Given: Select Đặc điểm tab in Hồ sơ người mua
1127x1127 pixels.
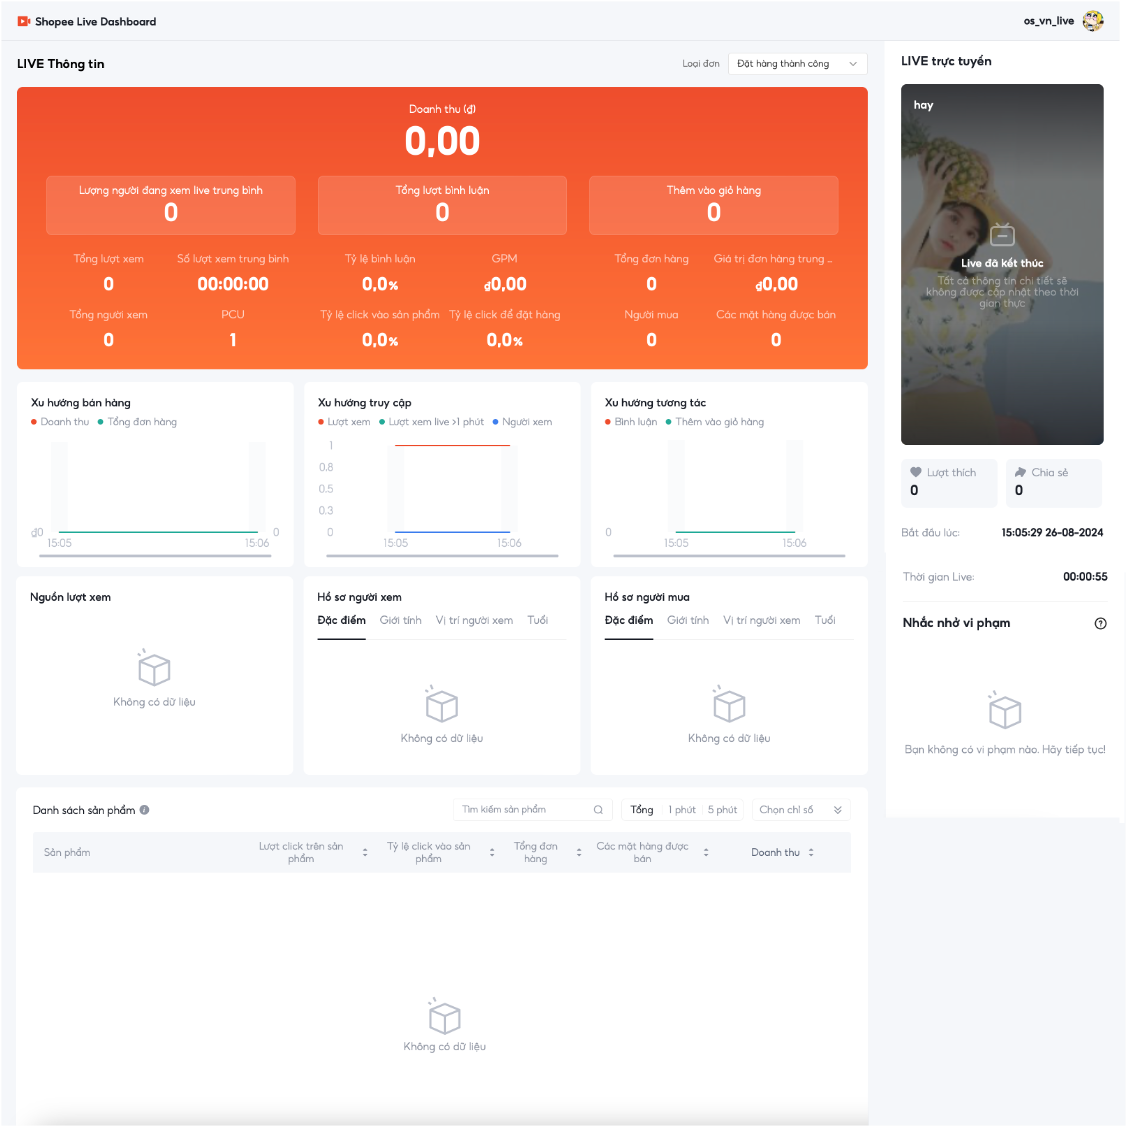Looking at the screenshot, I should coord(629,620).
